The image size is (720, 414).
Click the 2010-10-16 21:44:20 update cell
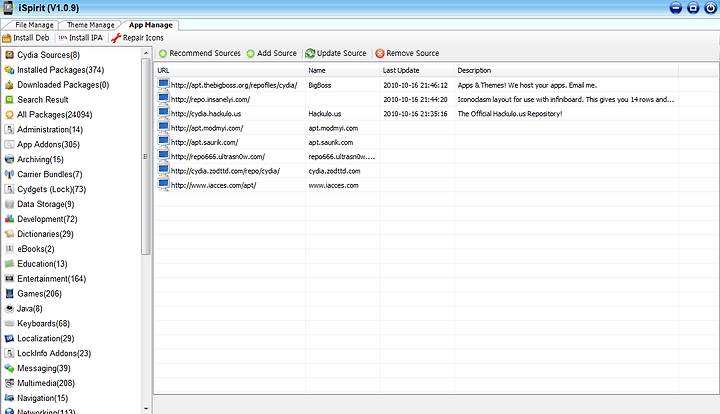(x=415, y=100)
